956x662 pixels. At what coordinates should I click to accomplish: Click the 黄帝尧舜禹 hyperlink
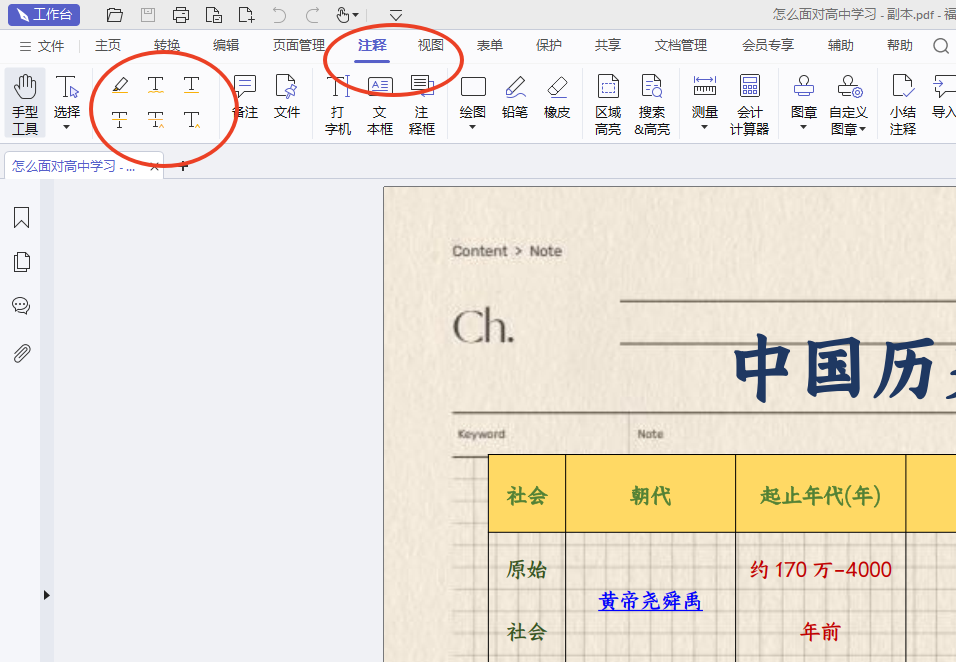coord(650,601)
